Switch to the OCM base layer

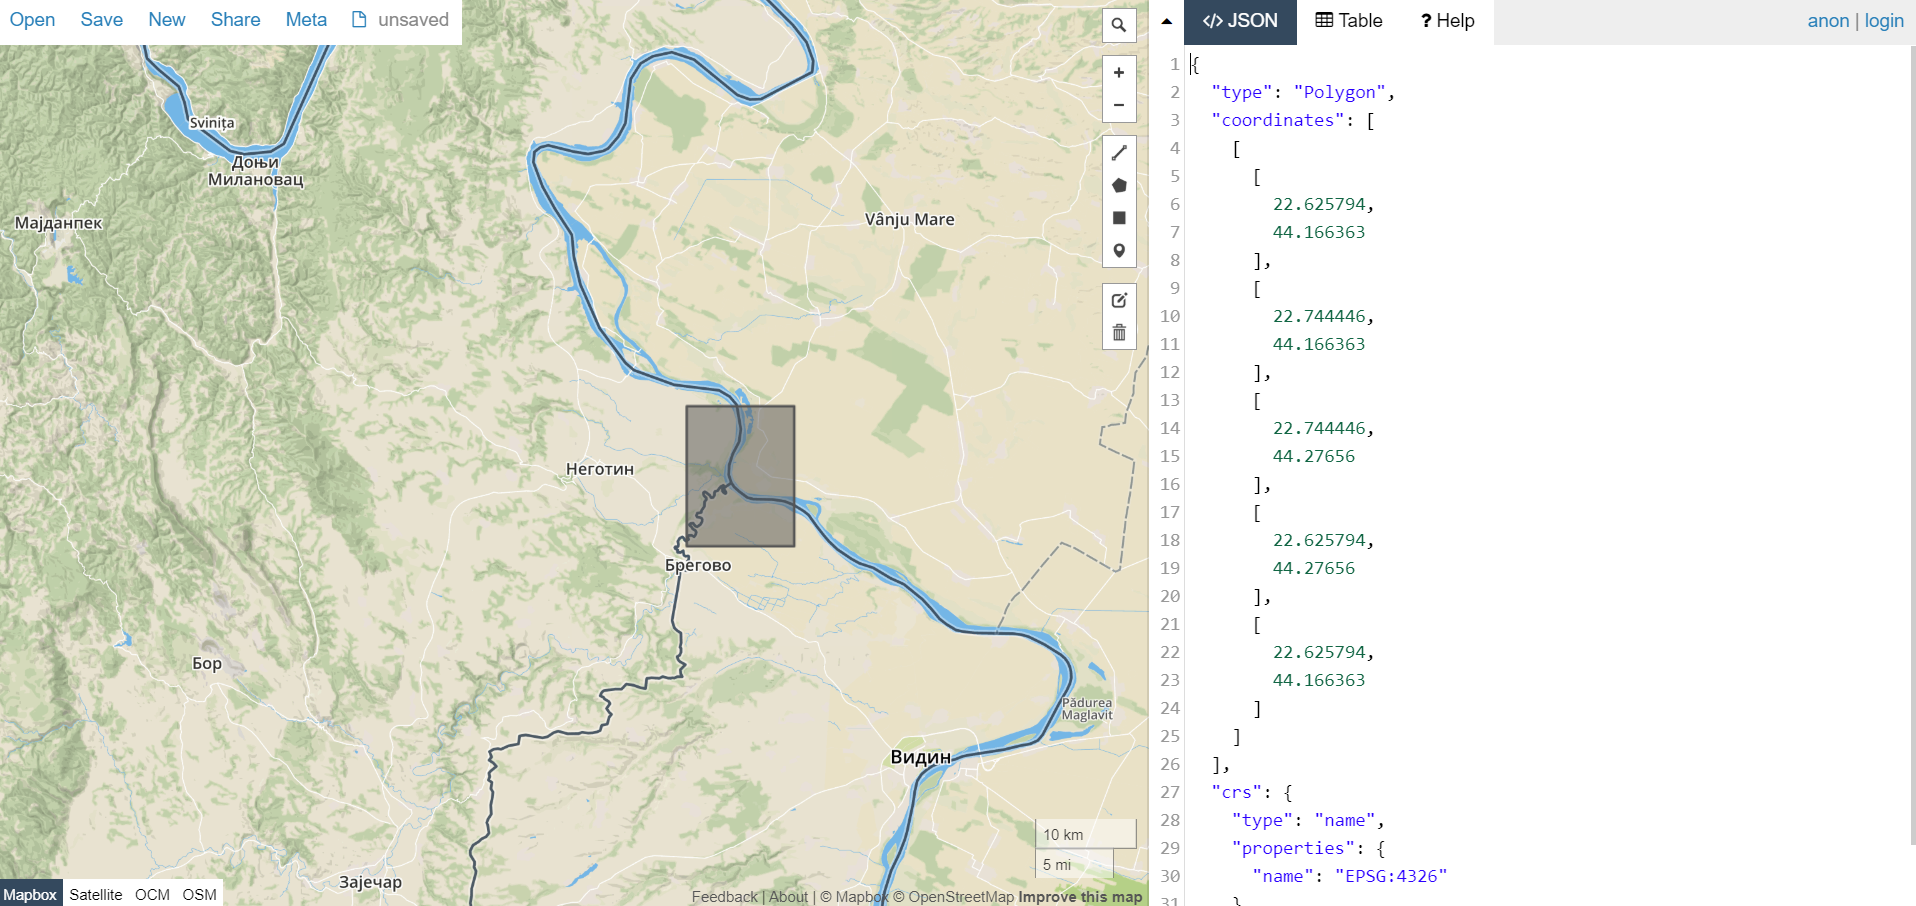click(x=153, y=894)
